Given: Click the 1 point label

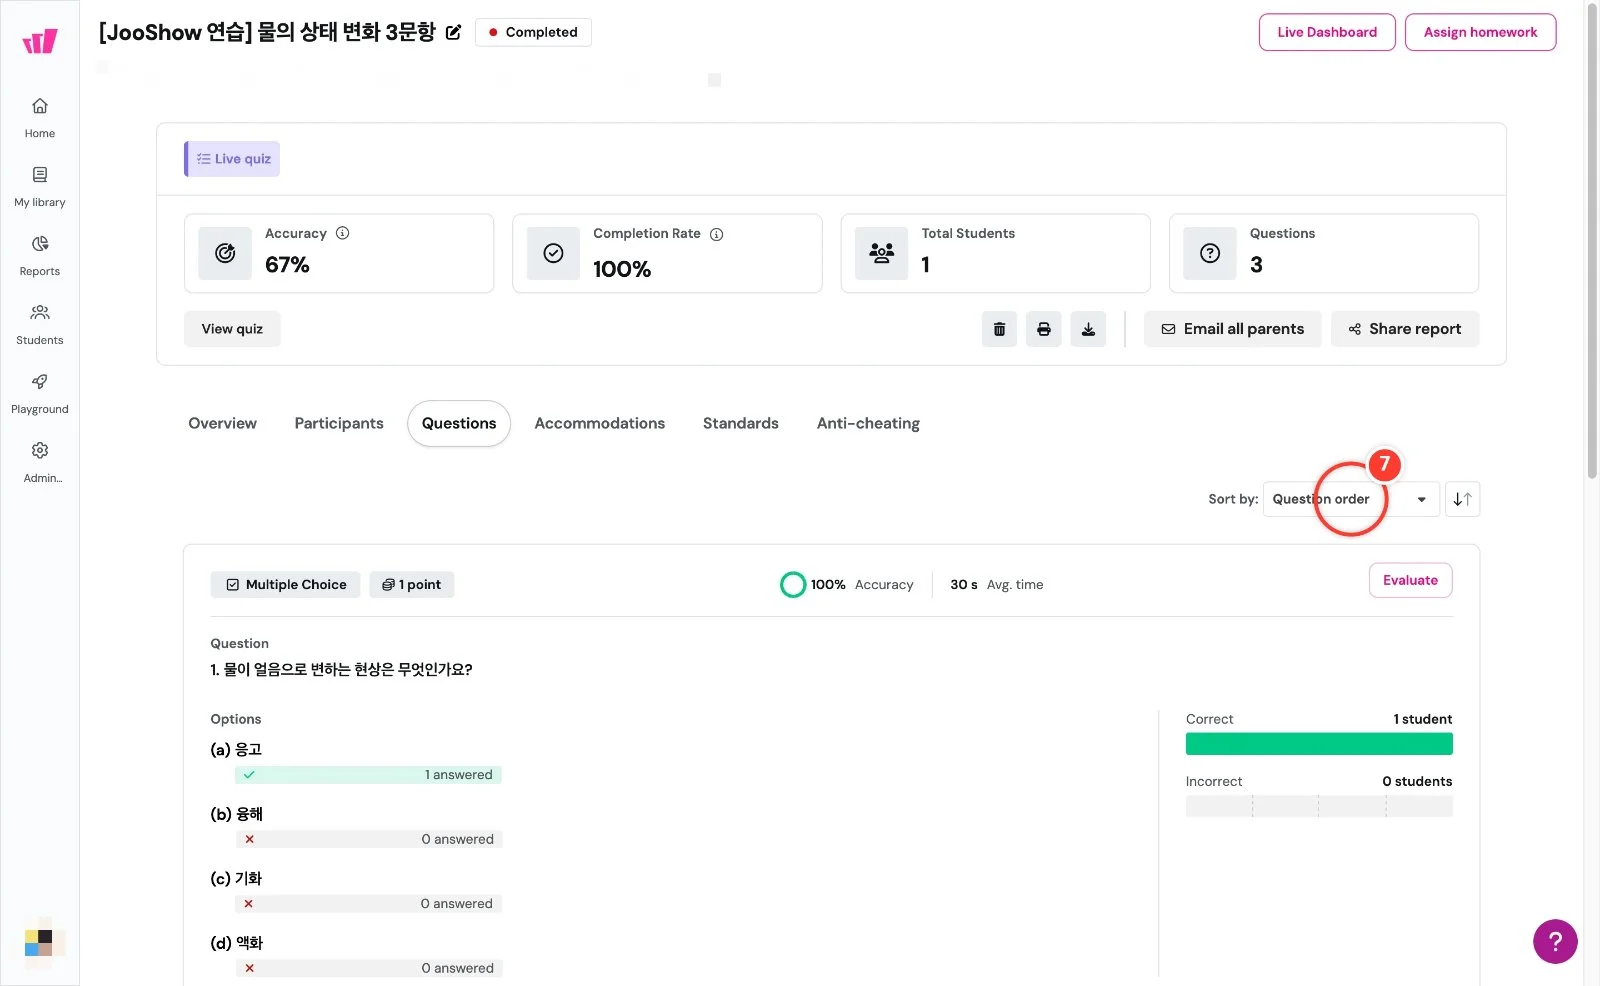Looking at the screenshot, I should 412,585.
